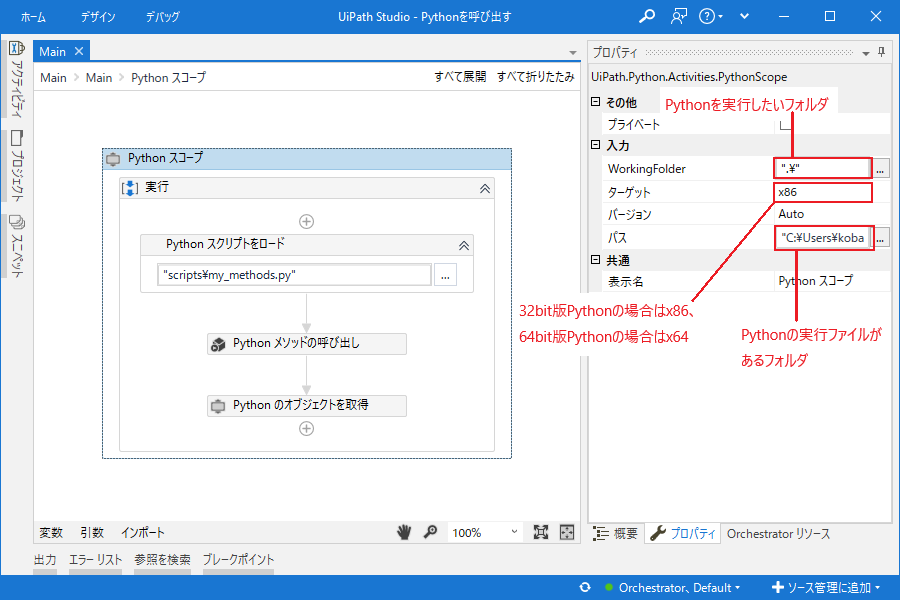The height and width of the screenshot is (600, 900).
Task: Collapse the ribbon with the chevron arrow
Action: (x=744, y=16)
